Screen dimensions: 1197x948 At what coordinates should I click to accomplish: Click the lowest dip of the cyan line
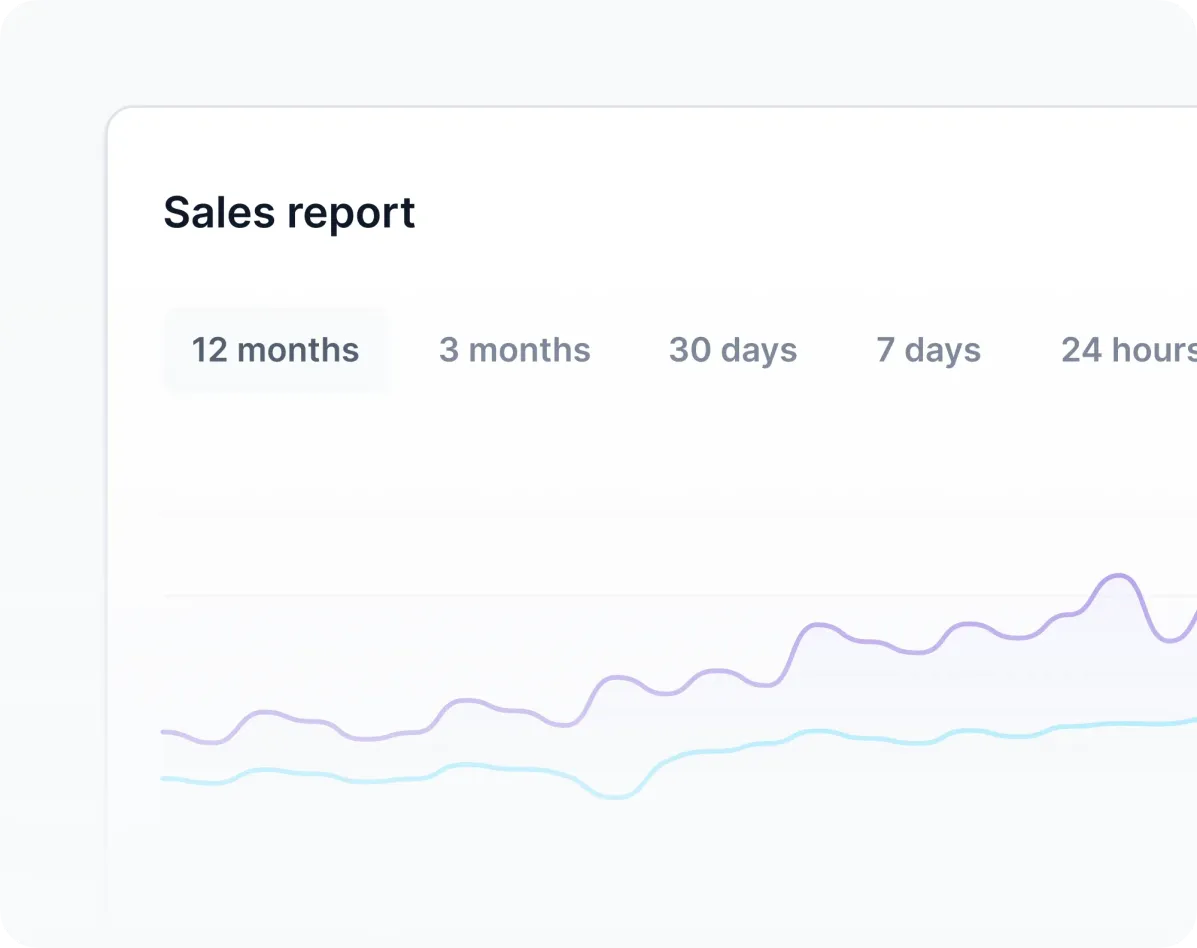coord(616,797)
